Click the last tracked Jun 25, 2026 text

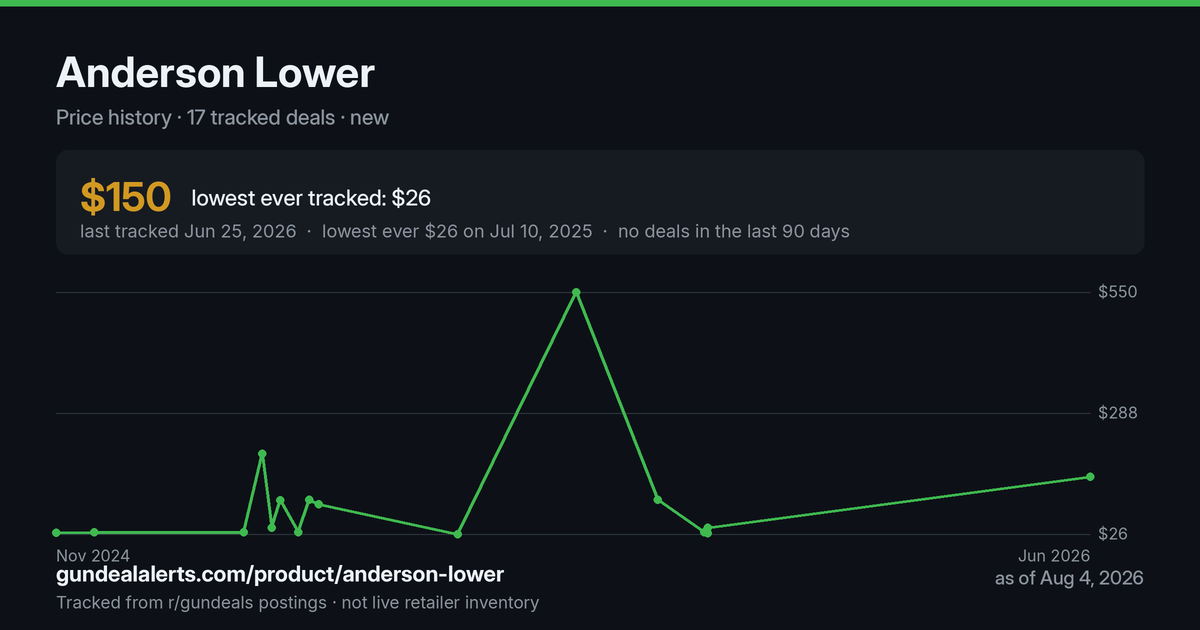coord(188,231)
